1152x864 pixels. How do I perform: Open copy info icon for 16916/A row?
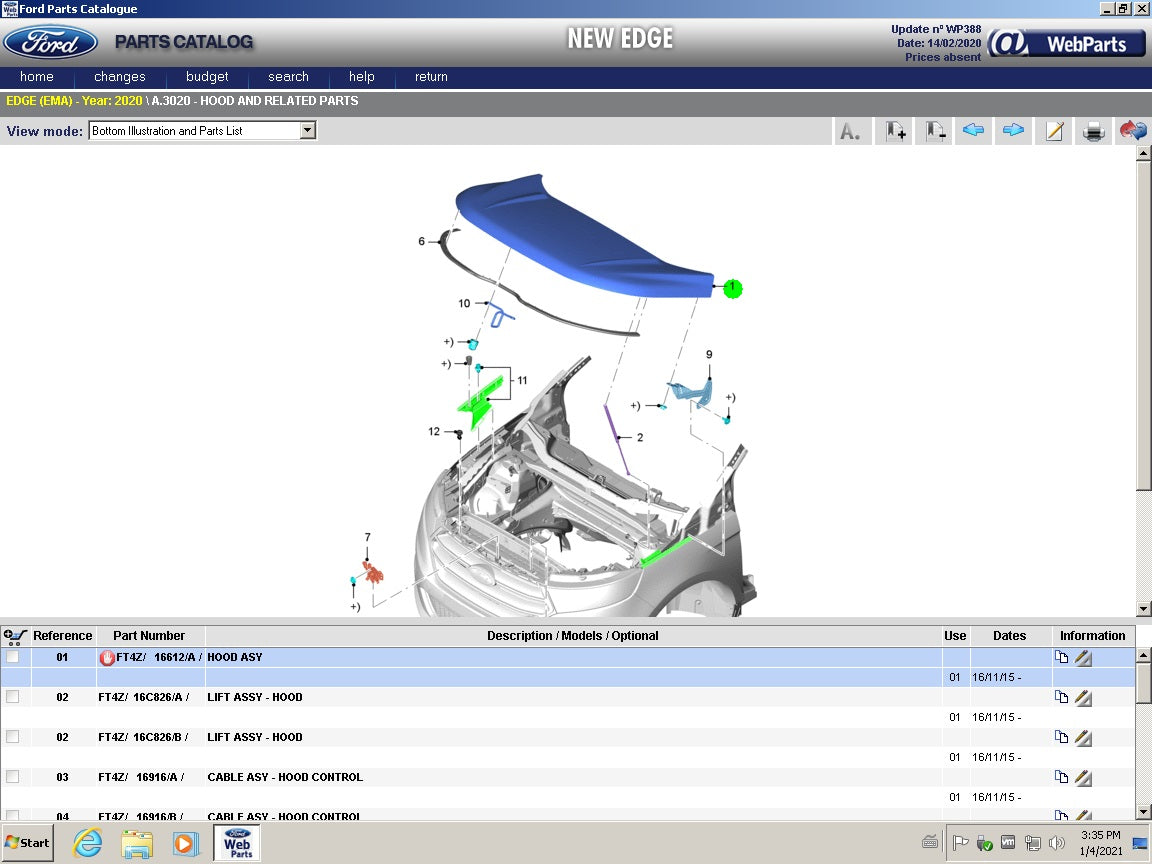tap(1061, 777)
